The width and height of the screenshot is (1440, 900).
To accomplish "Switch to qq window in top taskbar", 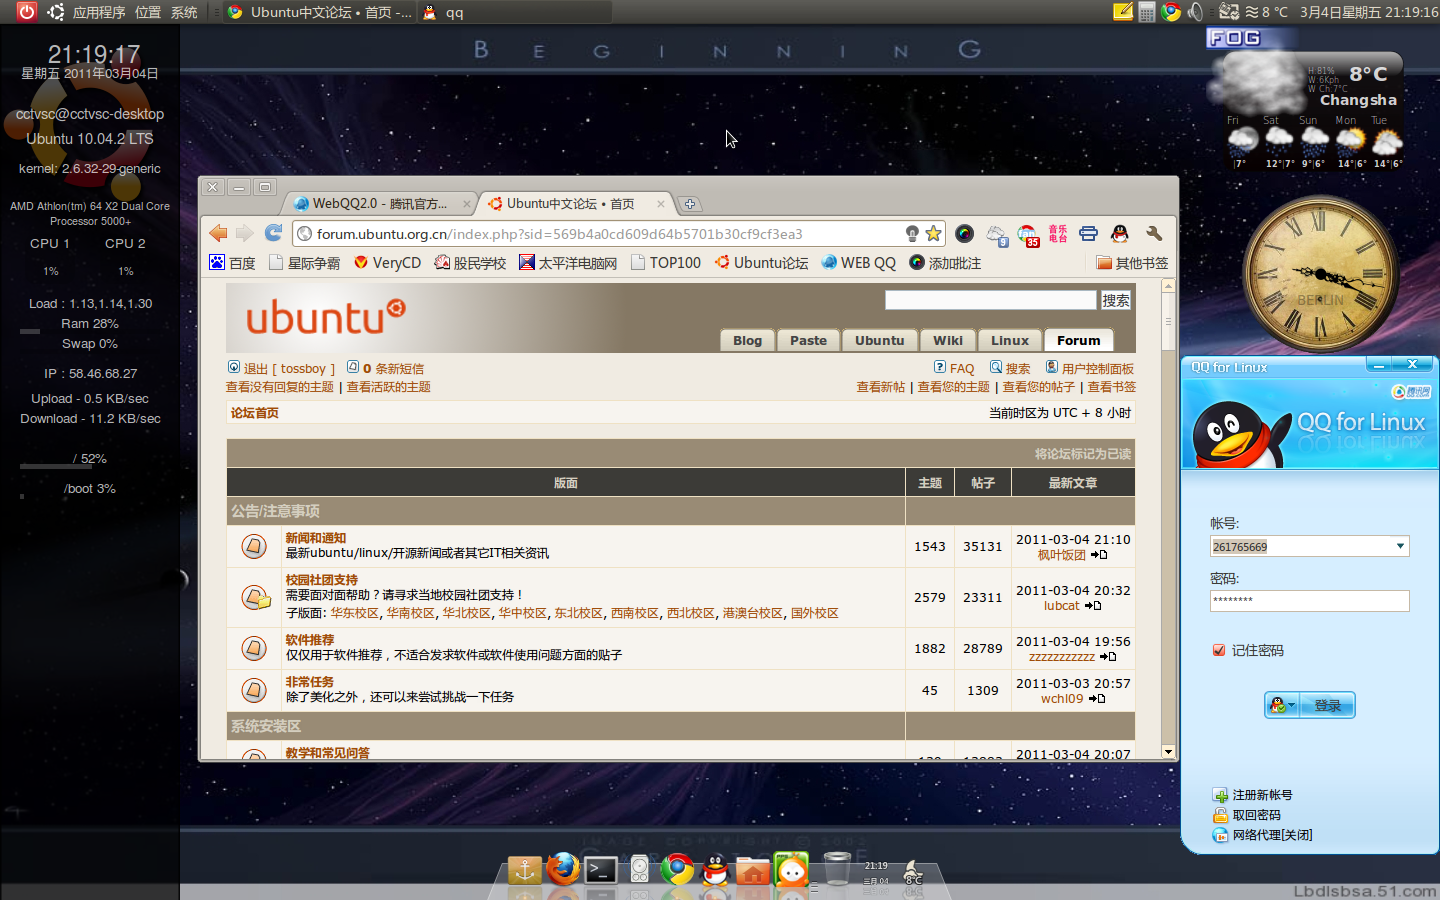I will pyautogui.click(x=515, y=12).
